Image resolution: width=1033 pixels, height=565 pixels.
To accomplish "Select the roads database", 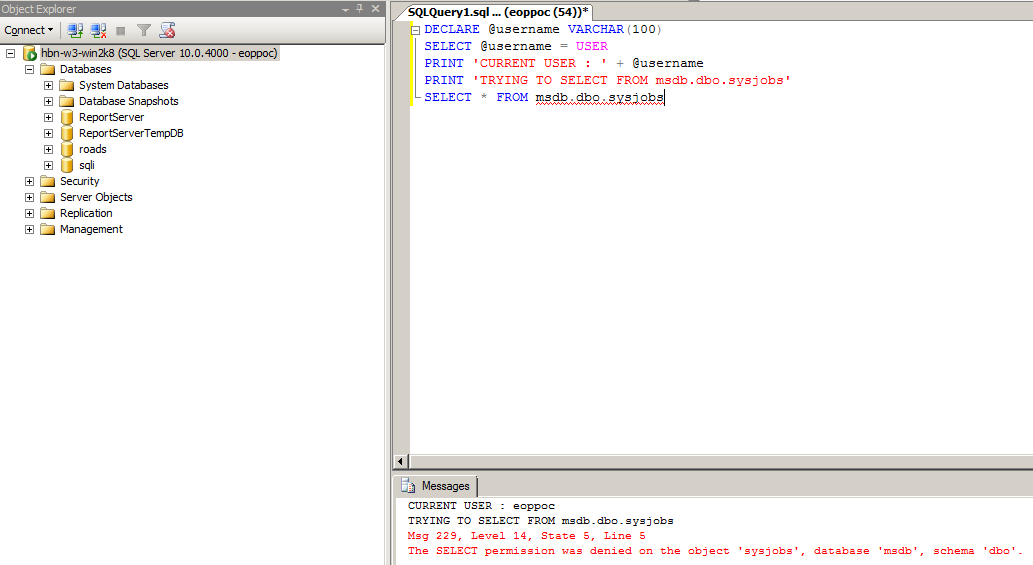I will click(92, 149).
